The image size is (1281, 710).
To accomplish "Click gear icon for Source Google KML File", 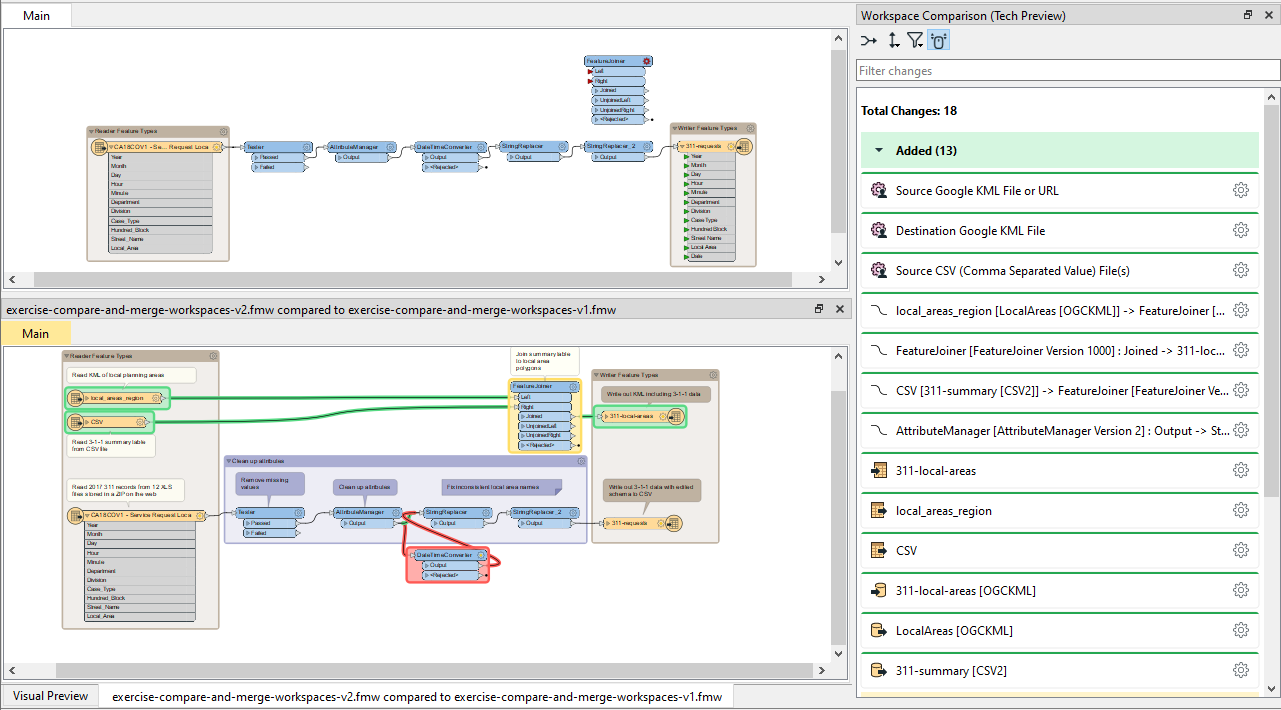I will (1240, 191).
